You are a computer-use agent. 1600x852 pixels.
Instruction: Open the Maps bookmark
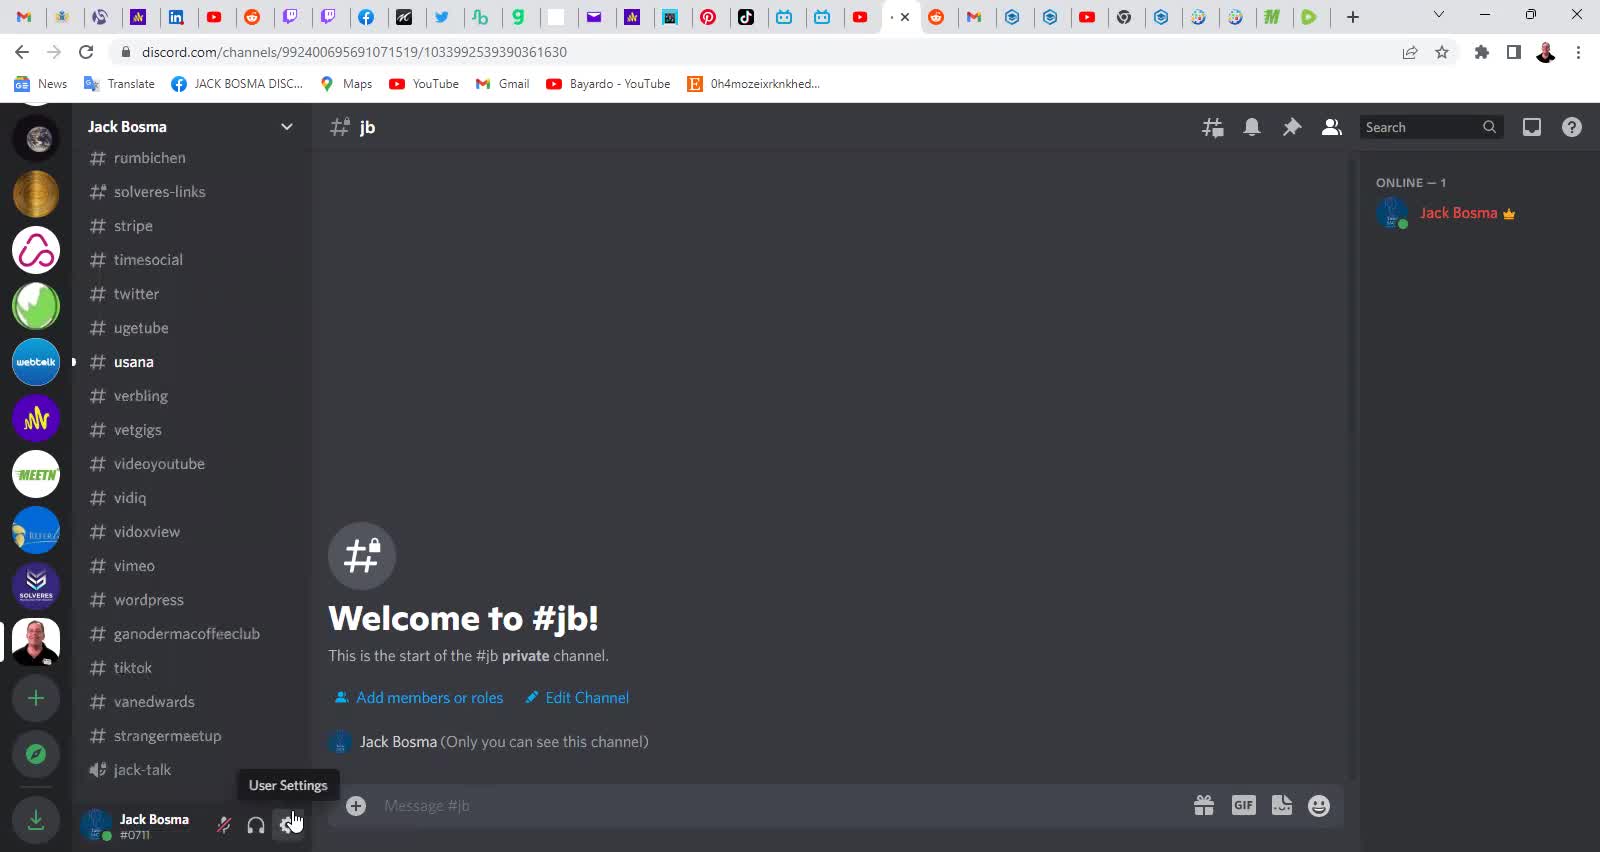coord(346,84)
